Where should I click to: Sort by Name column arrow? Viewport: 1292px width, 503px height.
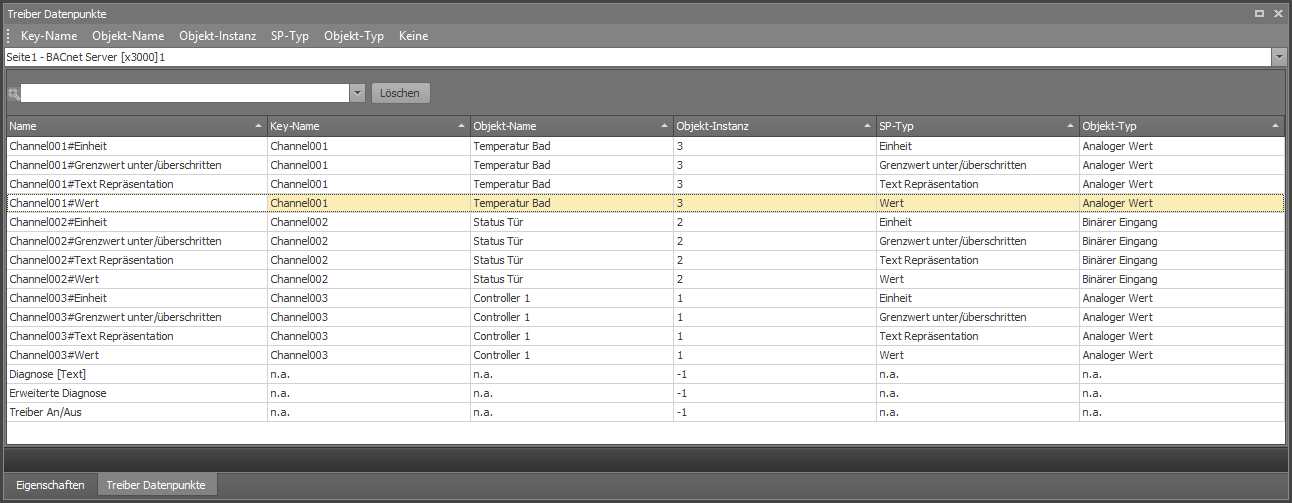click(x=260, y=126)
